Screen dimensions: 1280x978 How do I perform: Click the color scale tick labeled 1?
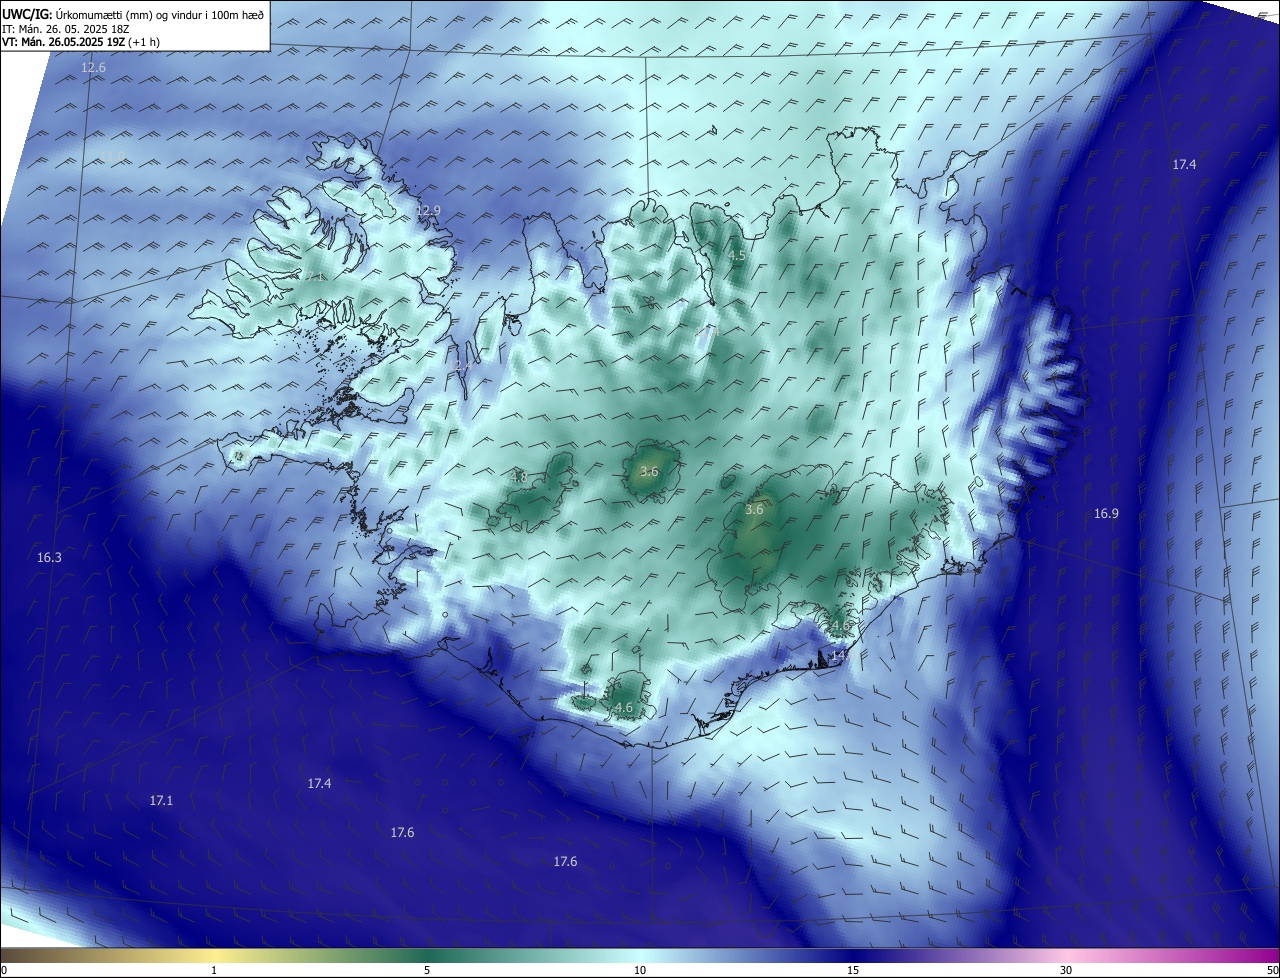coord(215,970)
